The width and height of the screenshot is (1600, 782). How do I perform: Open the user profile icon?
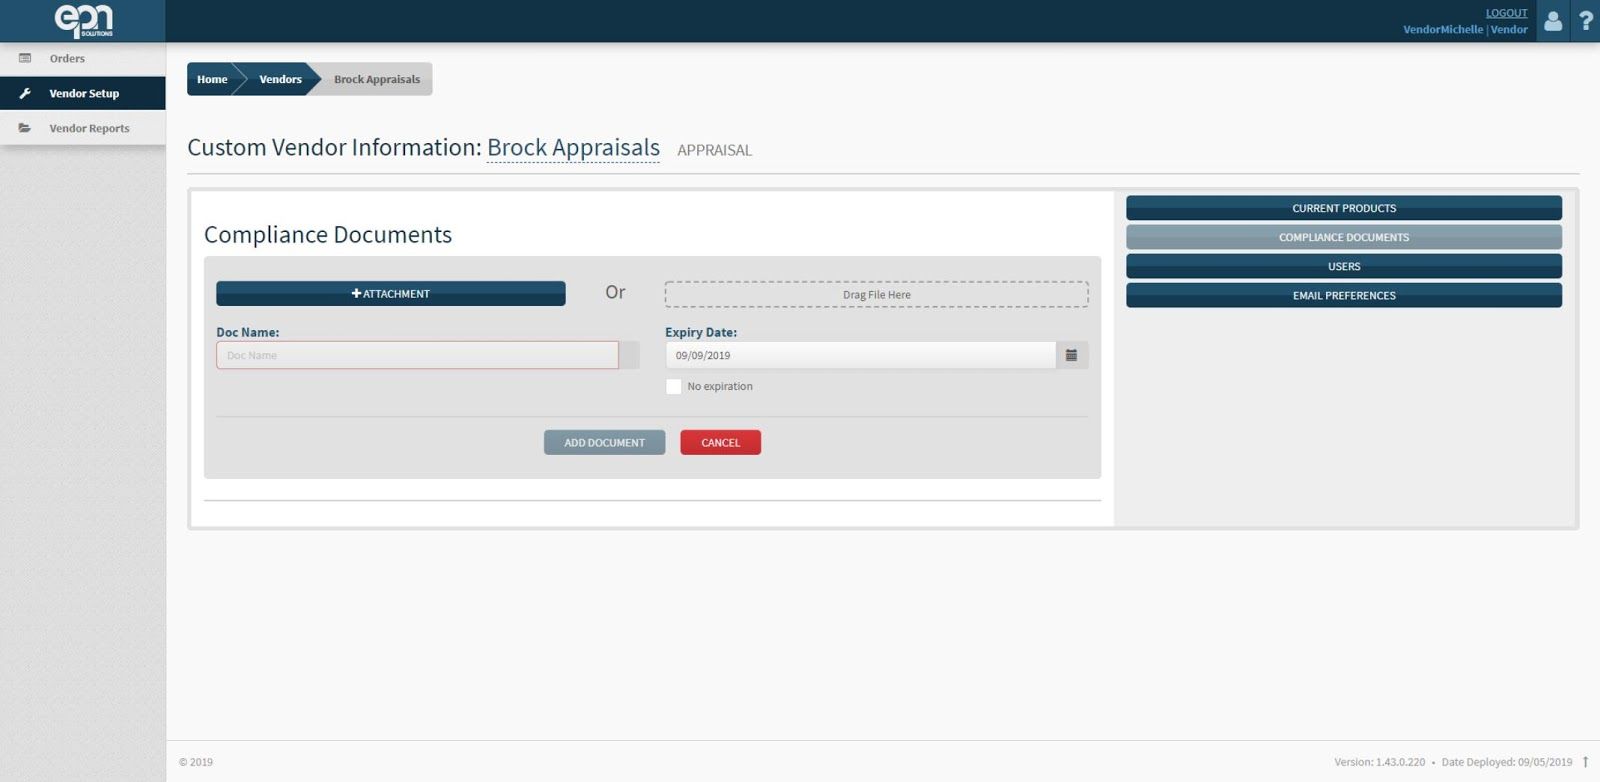(x=1553, y=21)
